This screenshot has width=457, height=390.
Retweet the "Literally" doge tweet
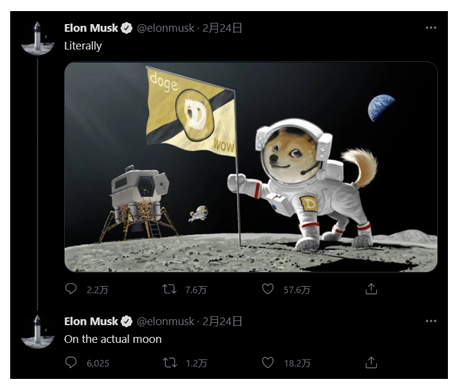coord(169,289)
